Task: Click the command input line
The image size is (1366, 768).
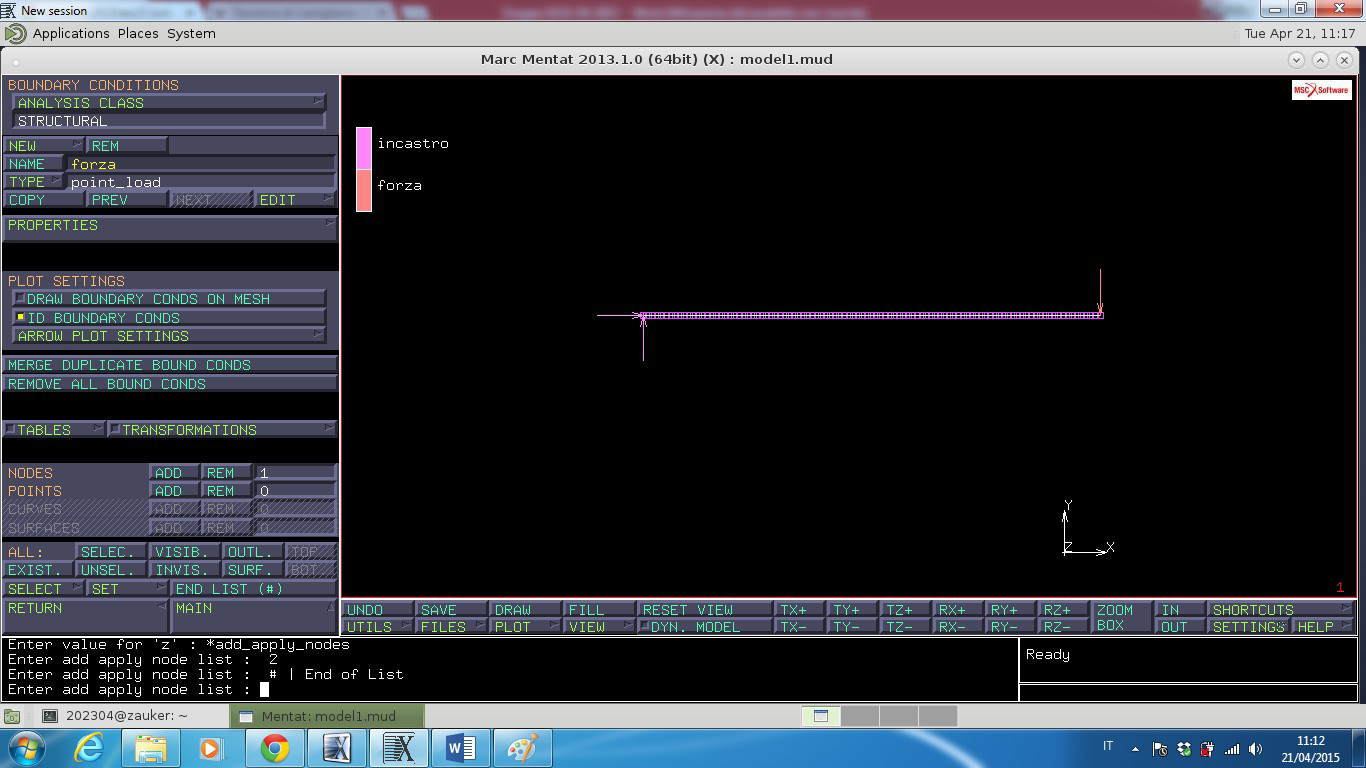Action: pos(510,689)
